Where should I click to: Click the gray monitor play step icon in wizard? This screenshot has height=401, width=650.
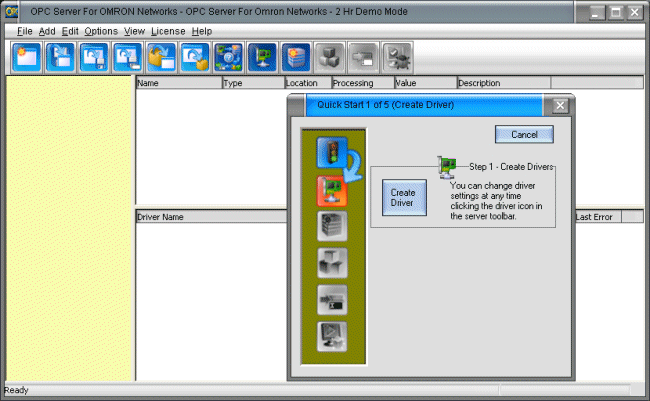[x=332, y=337]
